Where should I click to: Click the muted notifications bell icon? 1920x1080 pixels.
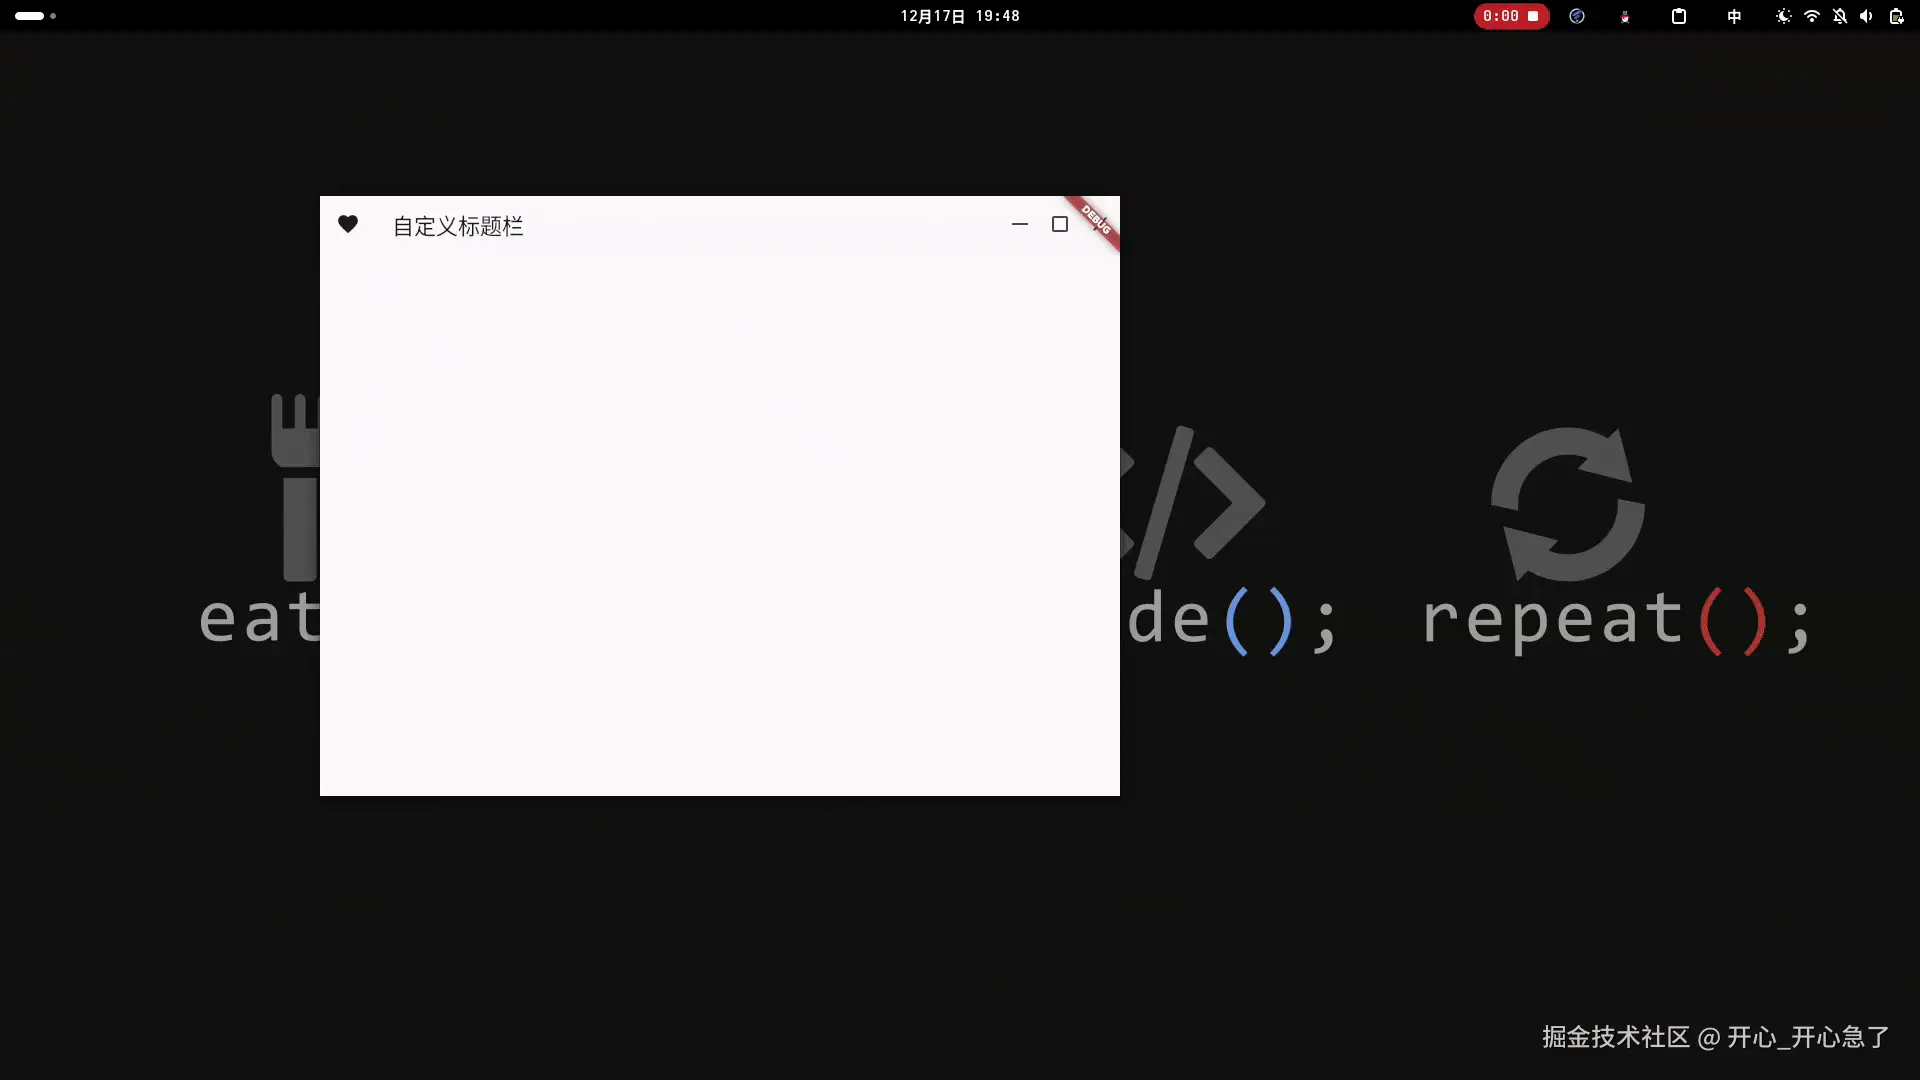point(1840,16)
